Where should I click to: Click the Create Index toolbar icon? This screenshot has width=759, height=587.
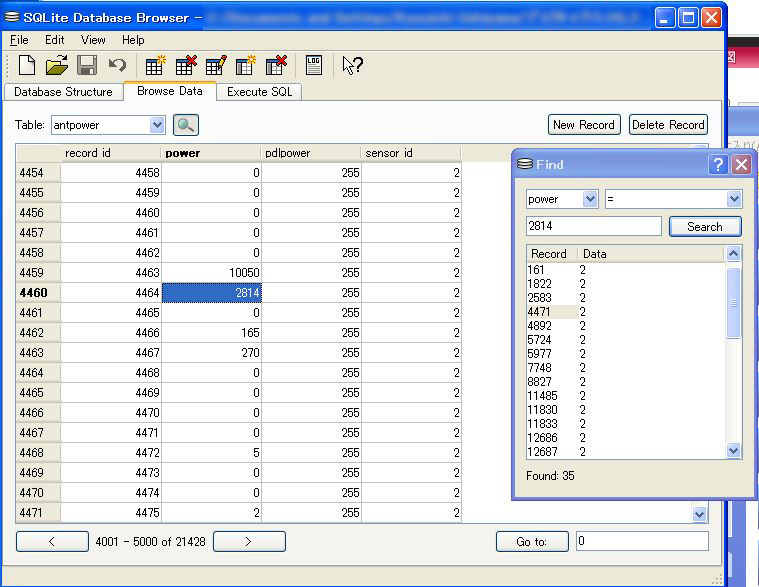246,65
